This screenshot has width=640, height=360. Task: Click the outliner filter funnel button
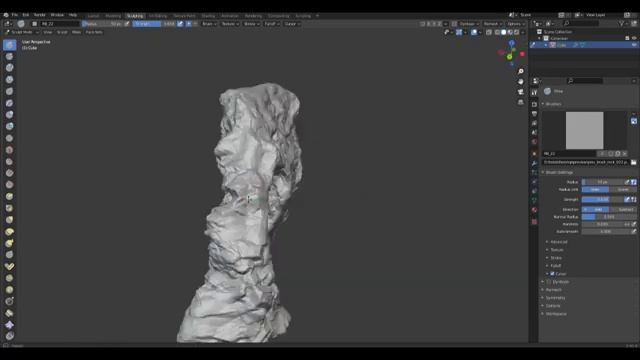[x=622, y=24]
